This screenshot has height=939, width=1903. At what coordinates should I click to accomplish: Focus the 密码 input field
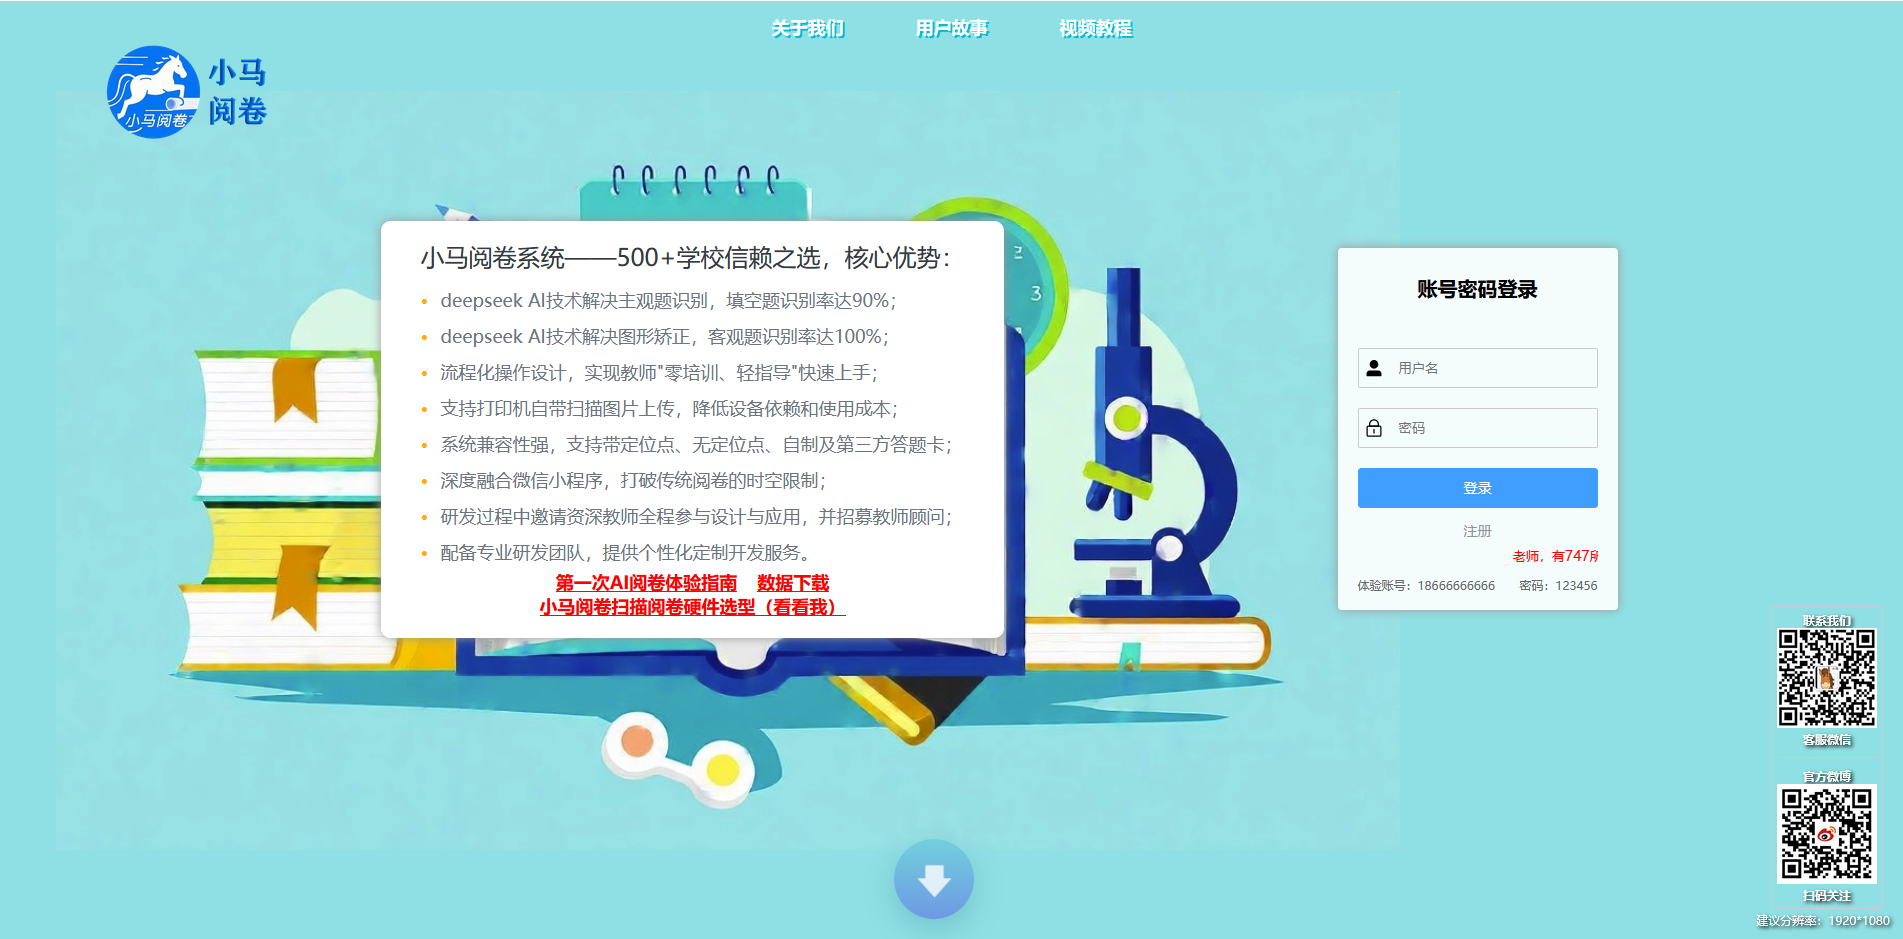1477,428
